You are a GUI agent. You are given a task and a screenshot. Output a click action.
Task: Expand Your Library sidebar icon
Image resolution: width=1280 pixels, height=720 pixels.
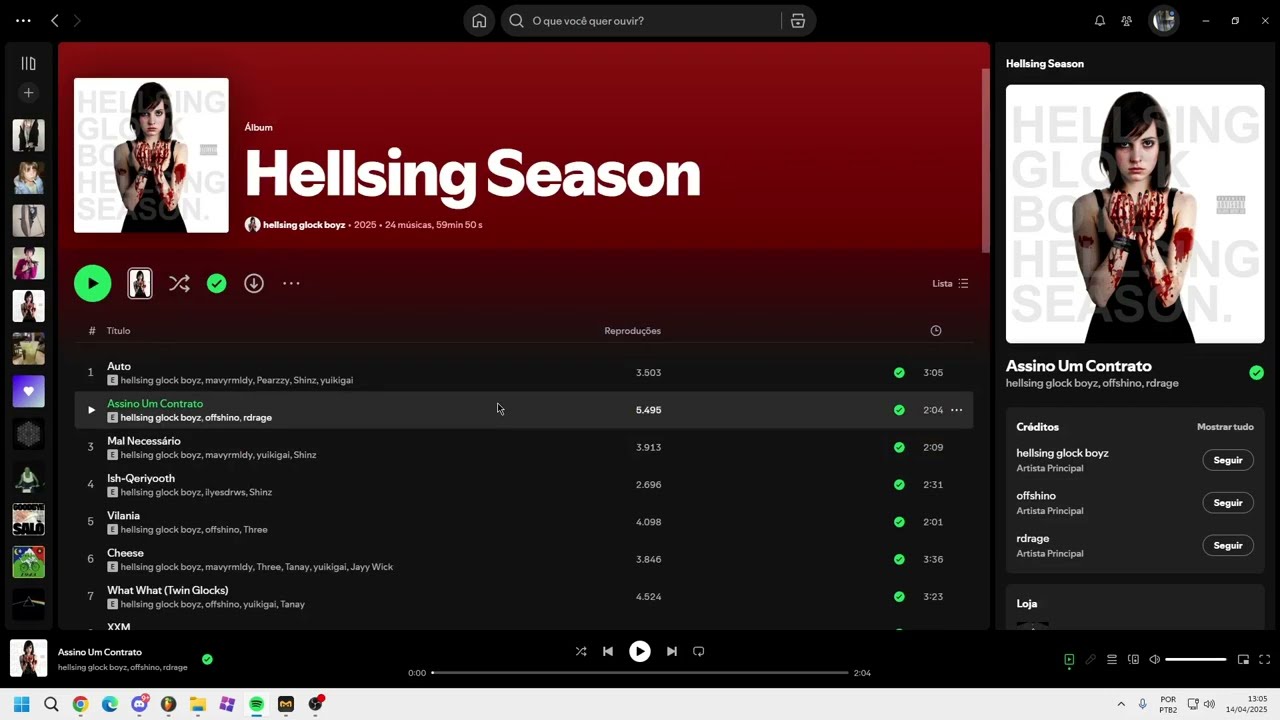28,63
